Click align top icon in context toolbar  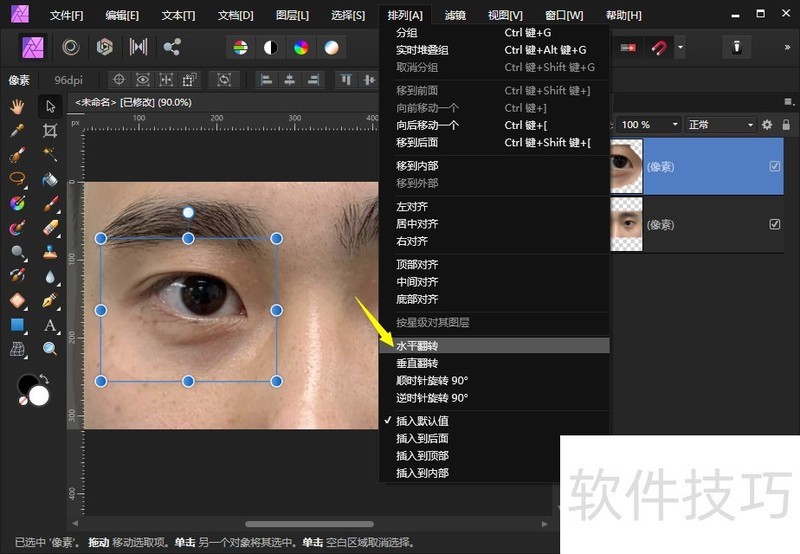[x=346, y=80]
